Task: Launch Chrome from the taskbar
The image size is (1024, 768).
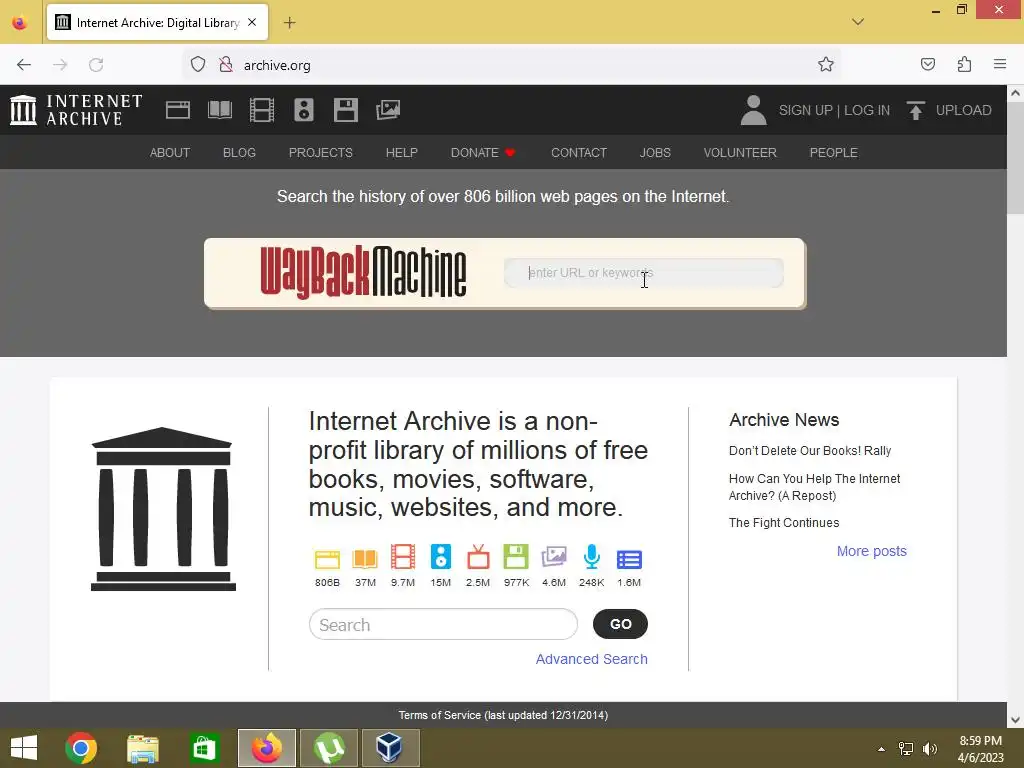Action: pyautogui.click(x=81, y=748)
